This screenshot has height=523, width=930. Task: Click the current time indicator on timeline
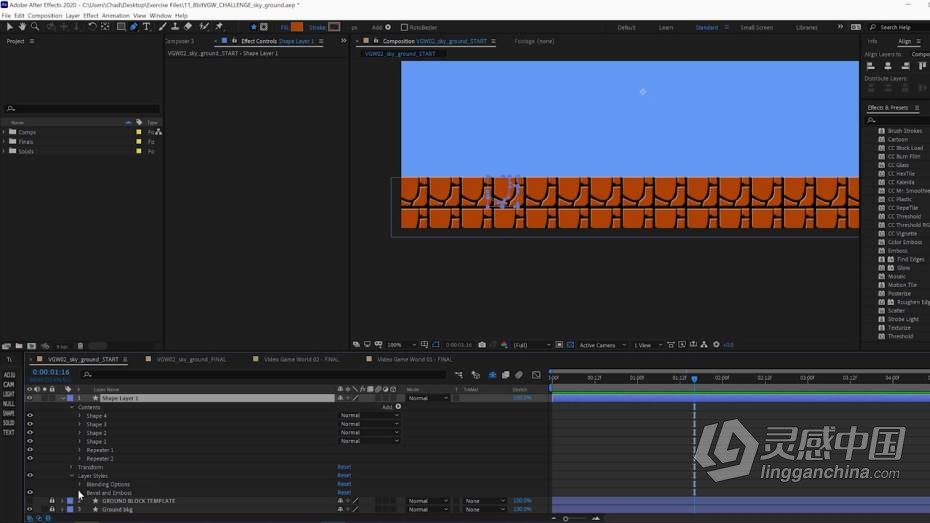(x=694, y=378)
